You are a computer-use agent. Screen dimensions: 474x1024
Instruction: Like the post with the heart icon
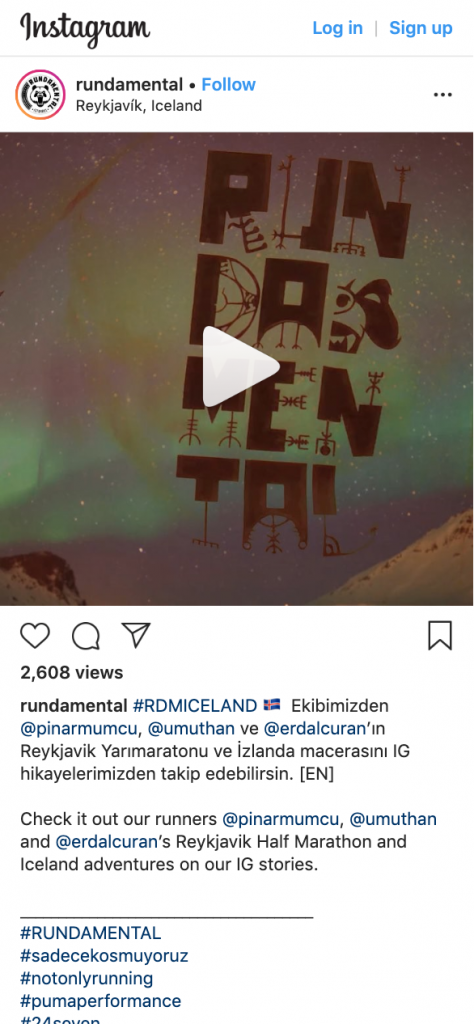point(35,635)
